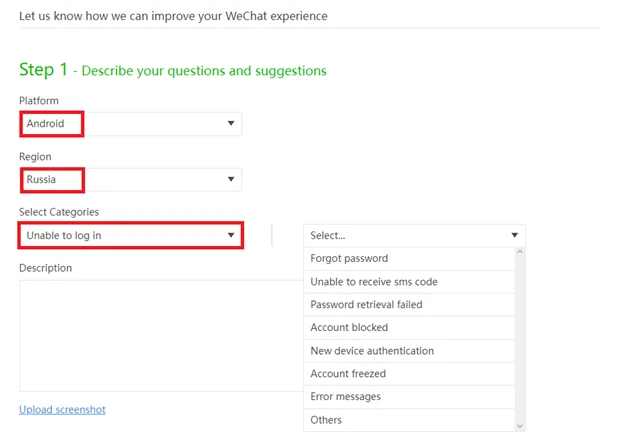Open the Unable to log in category dropdown
This screenshot has height=447, width=624.
[131, 235]
